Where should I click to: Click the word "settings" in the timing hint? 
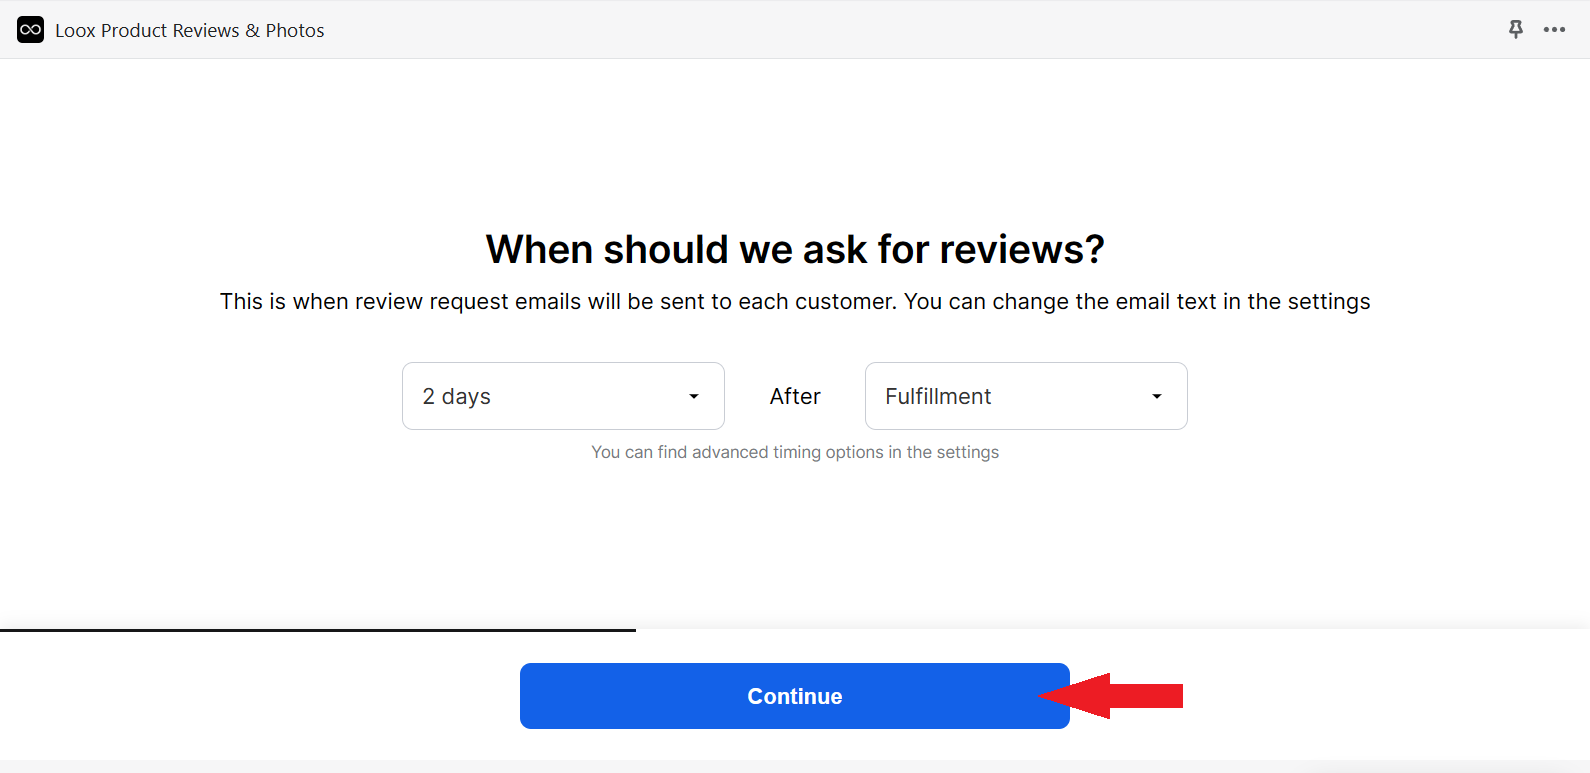[x=968, y=452]
